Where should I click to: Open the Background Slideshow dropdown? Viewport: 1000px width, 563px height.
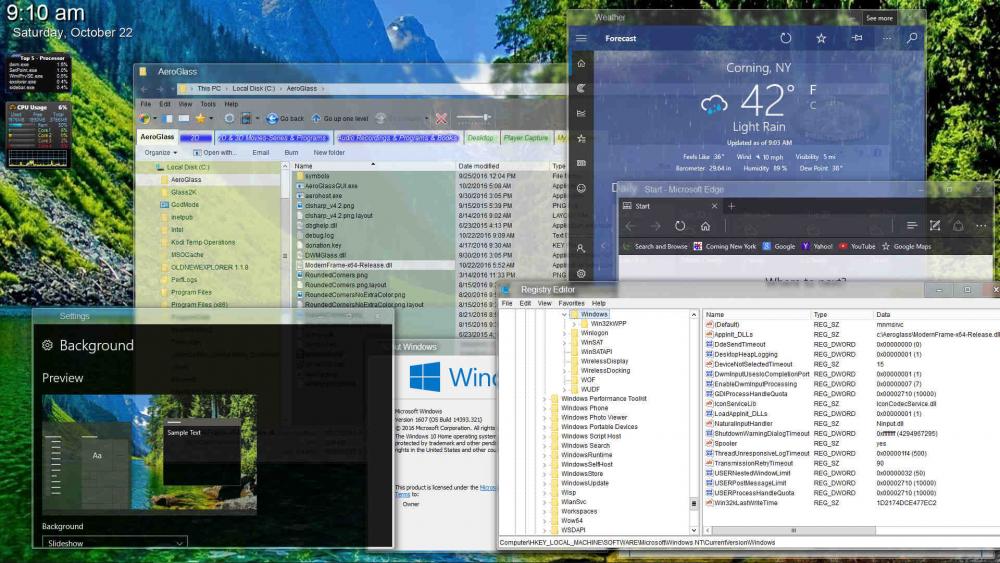click(115, 543)
